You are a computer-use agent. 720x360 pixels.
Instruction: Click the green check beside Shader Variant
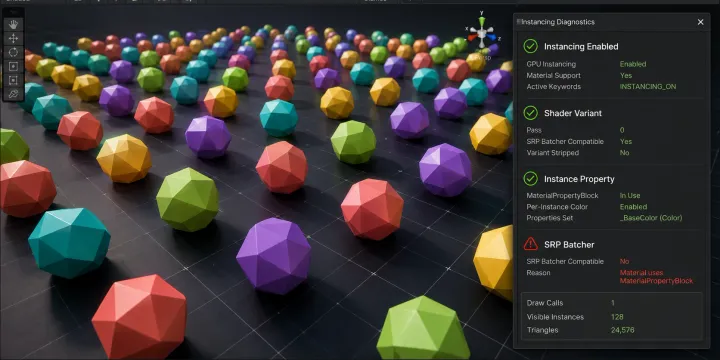[530, 113]
